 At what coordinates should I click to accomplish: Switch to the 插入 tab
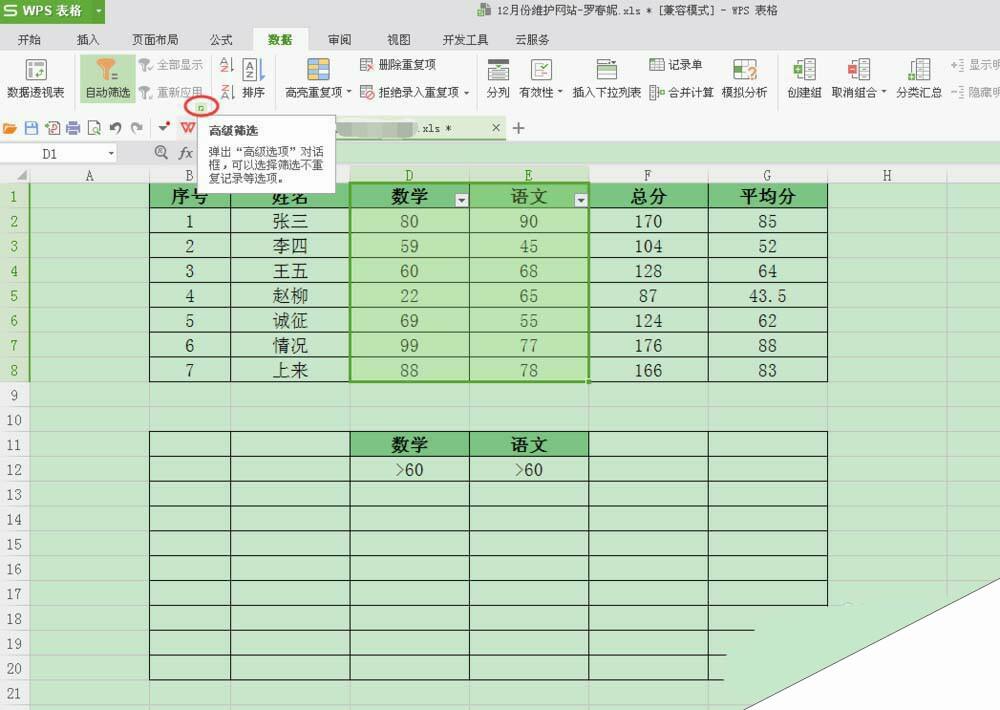88,40
